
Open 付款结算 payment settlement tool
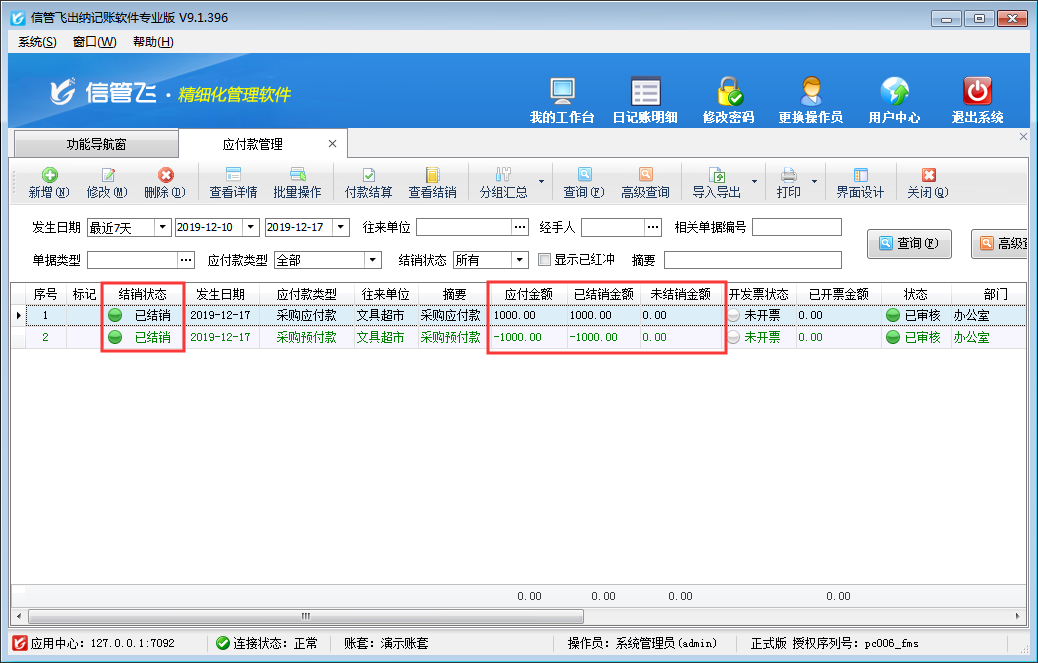368,175
